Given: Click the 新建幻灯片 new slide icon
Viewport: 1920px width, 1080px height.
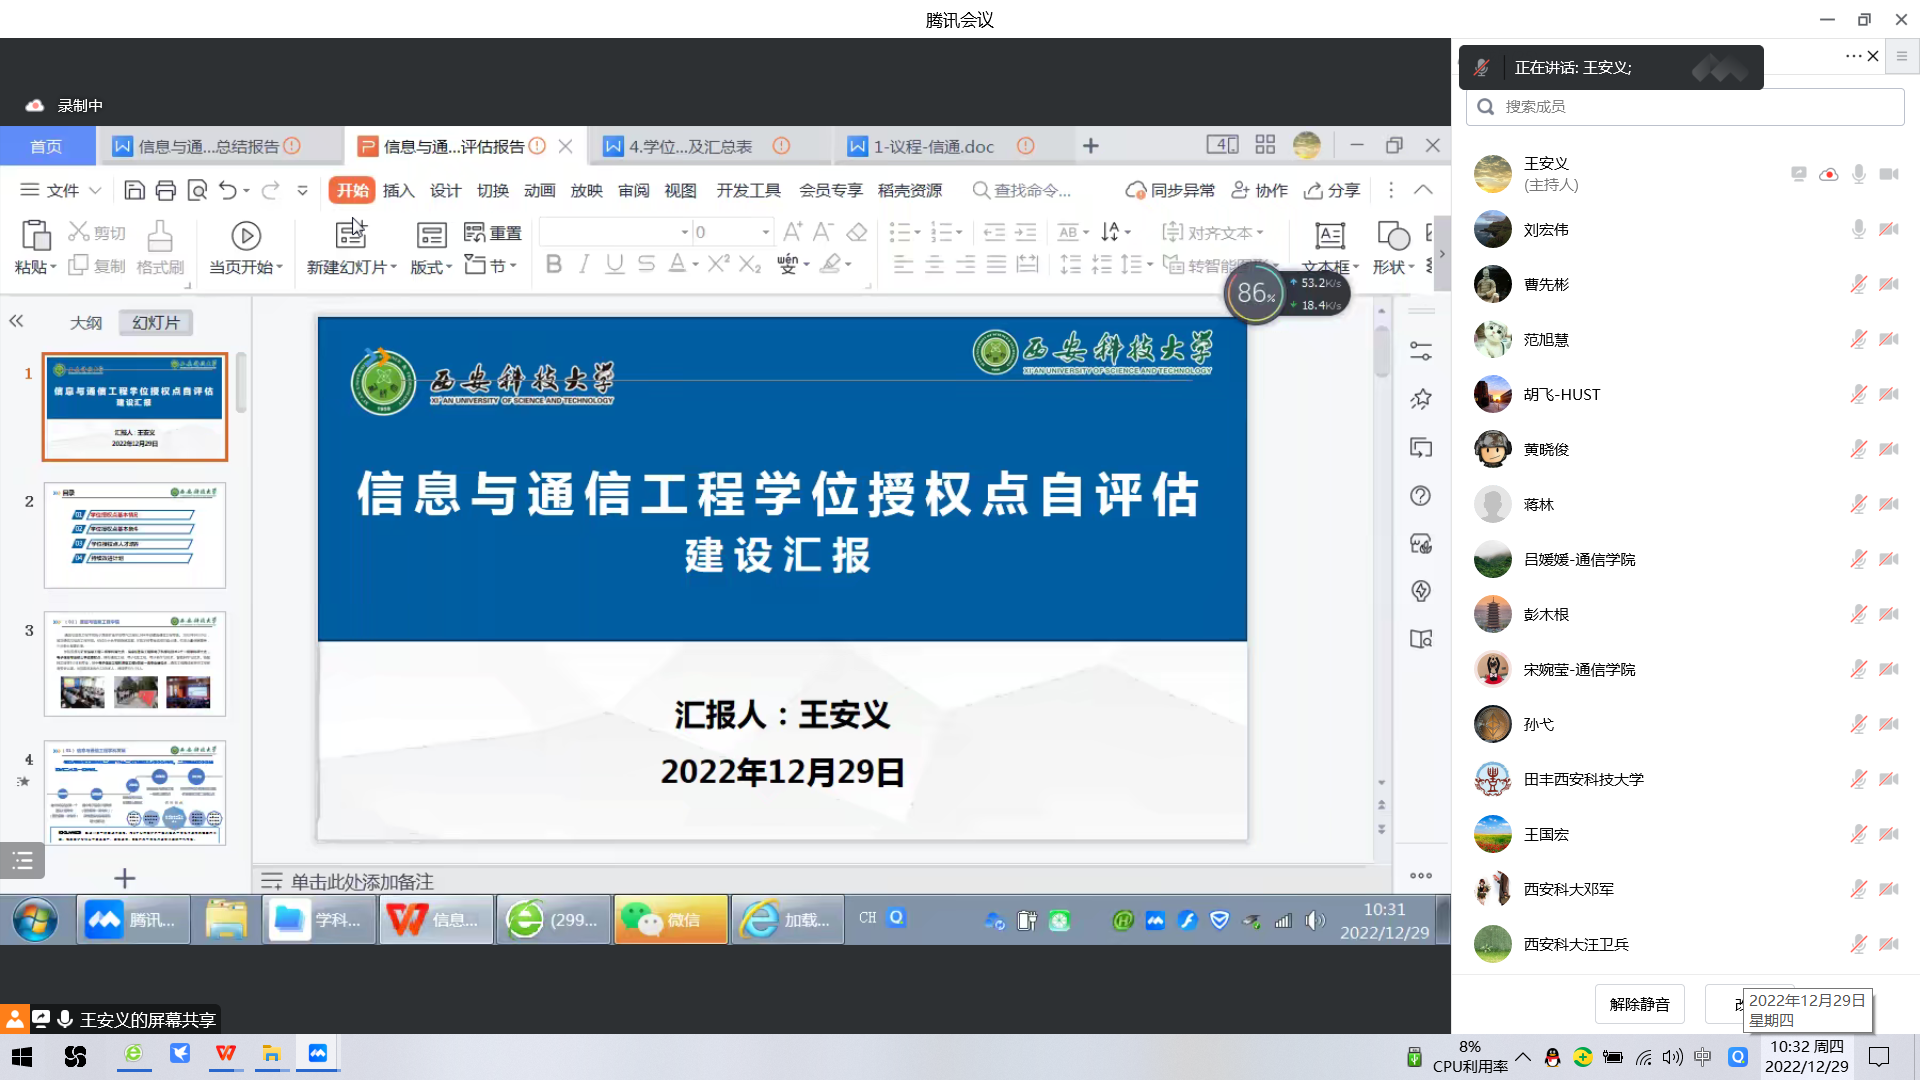Looking at the screenshot, I should [x=351, y=234].
